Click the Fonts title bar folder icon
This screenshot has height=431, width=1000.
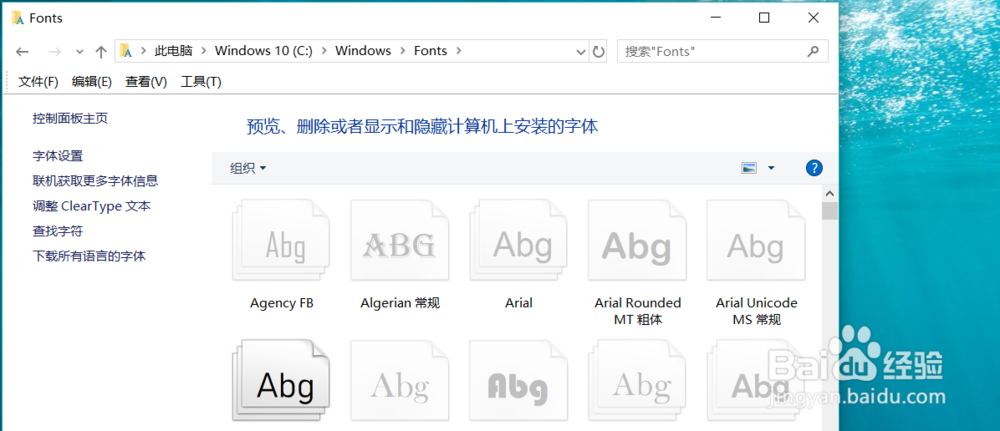tap(18, 18)
